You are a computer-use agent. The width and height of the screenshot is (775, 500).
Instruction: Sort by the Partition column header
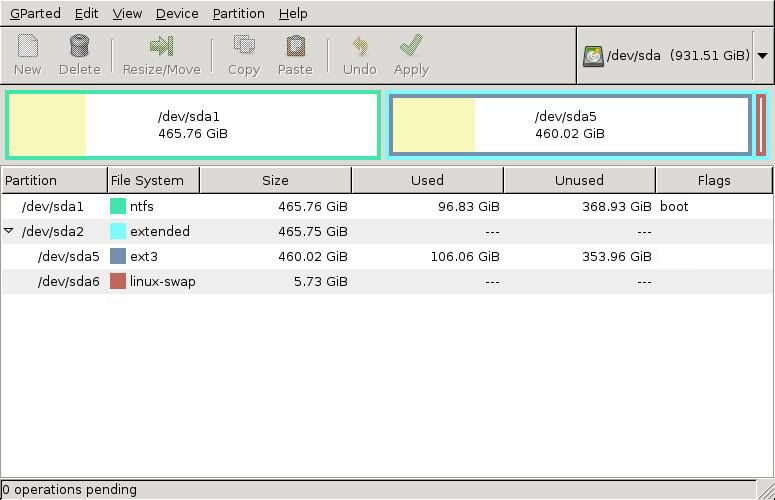(54, 180)
